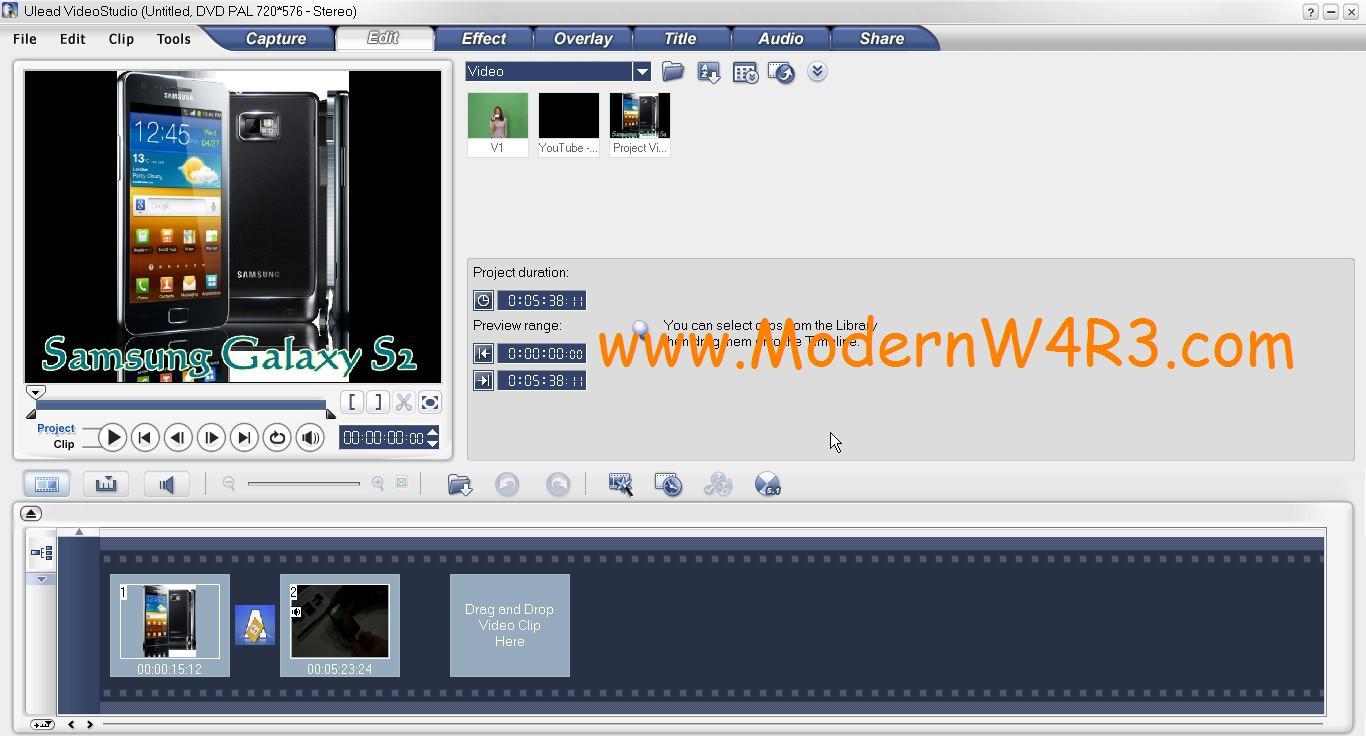Step back to previous frame
The height and width of the screenshot is (736, 1366).
coord(178,438)
